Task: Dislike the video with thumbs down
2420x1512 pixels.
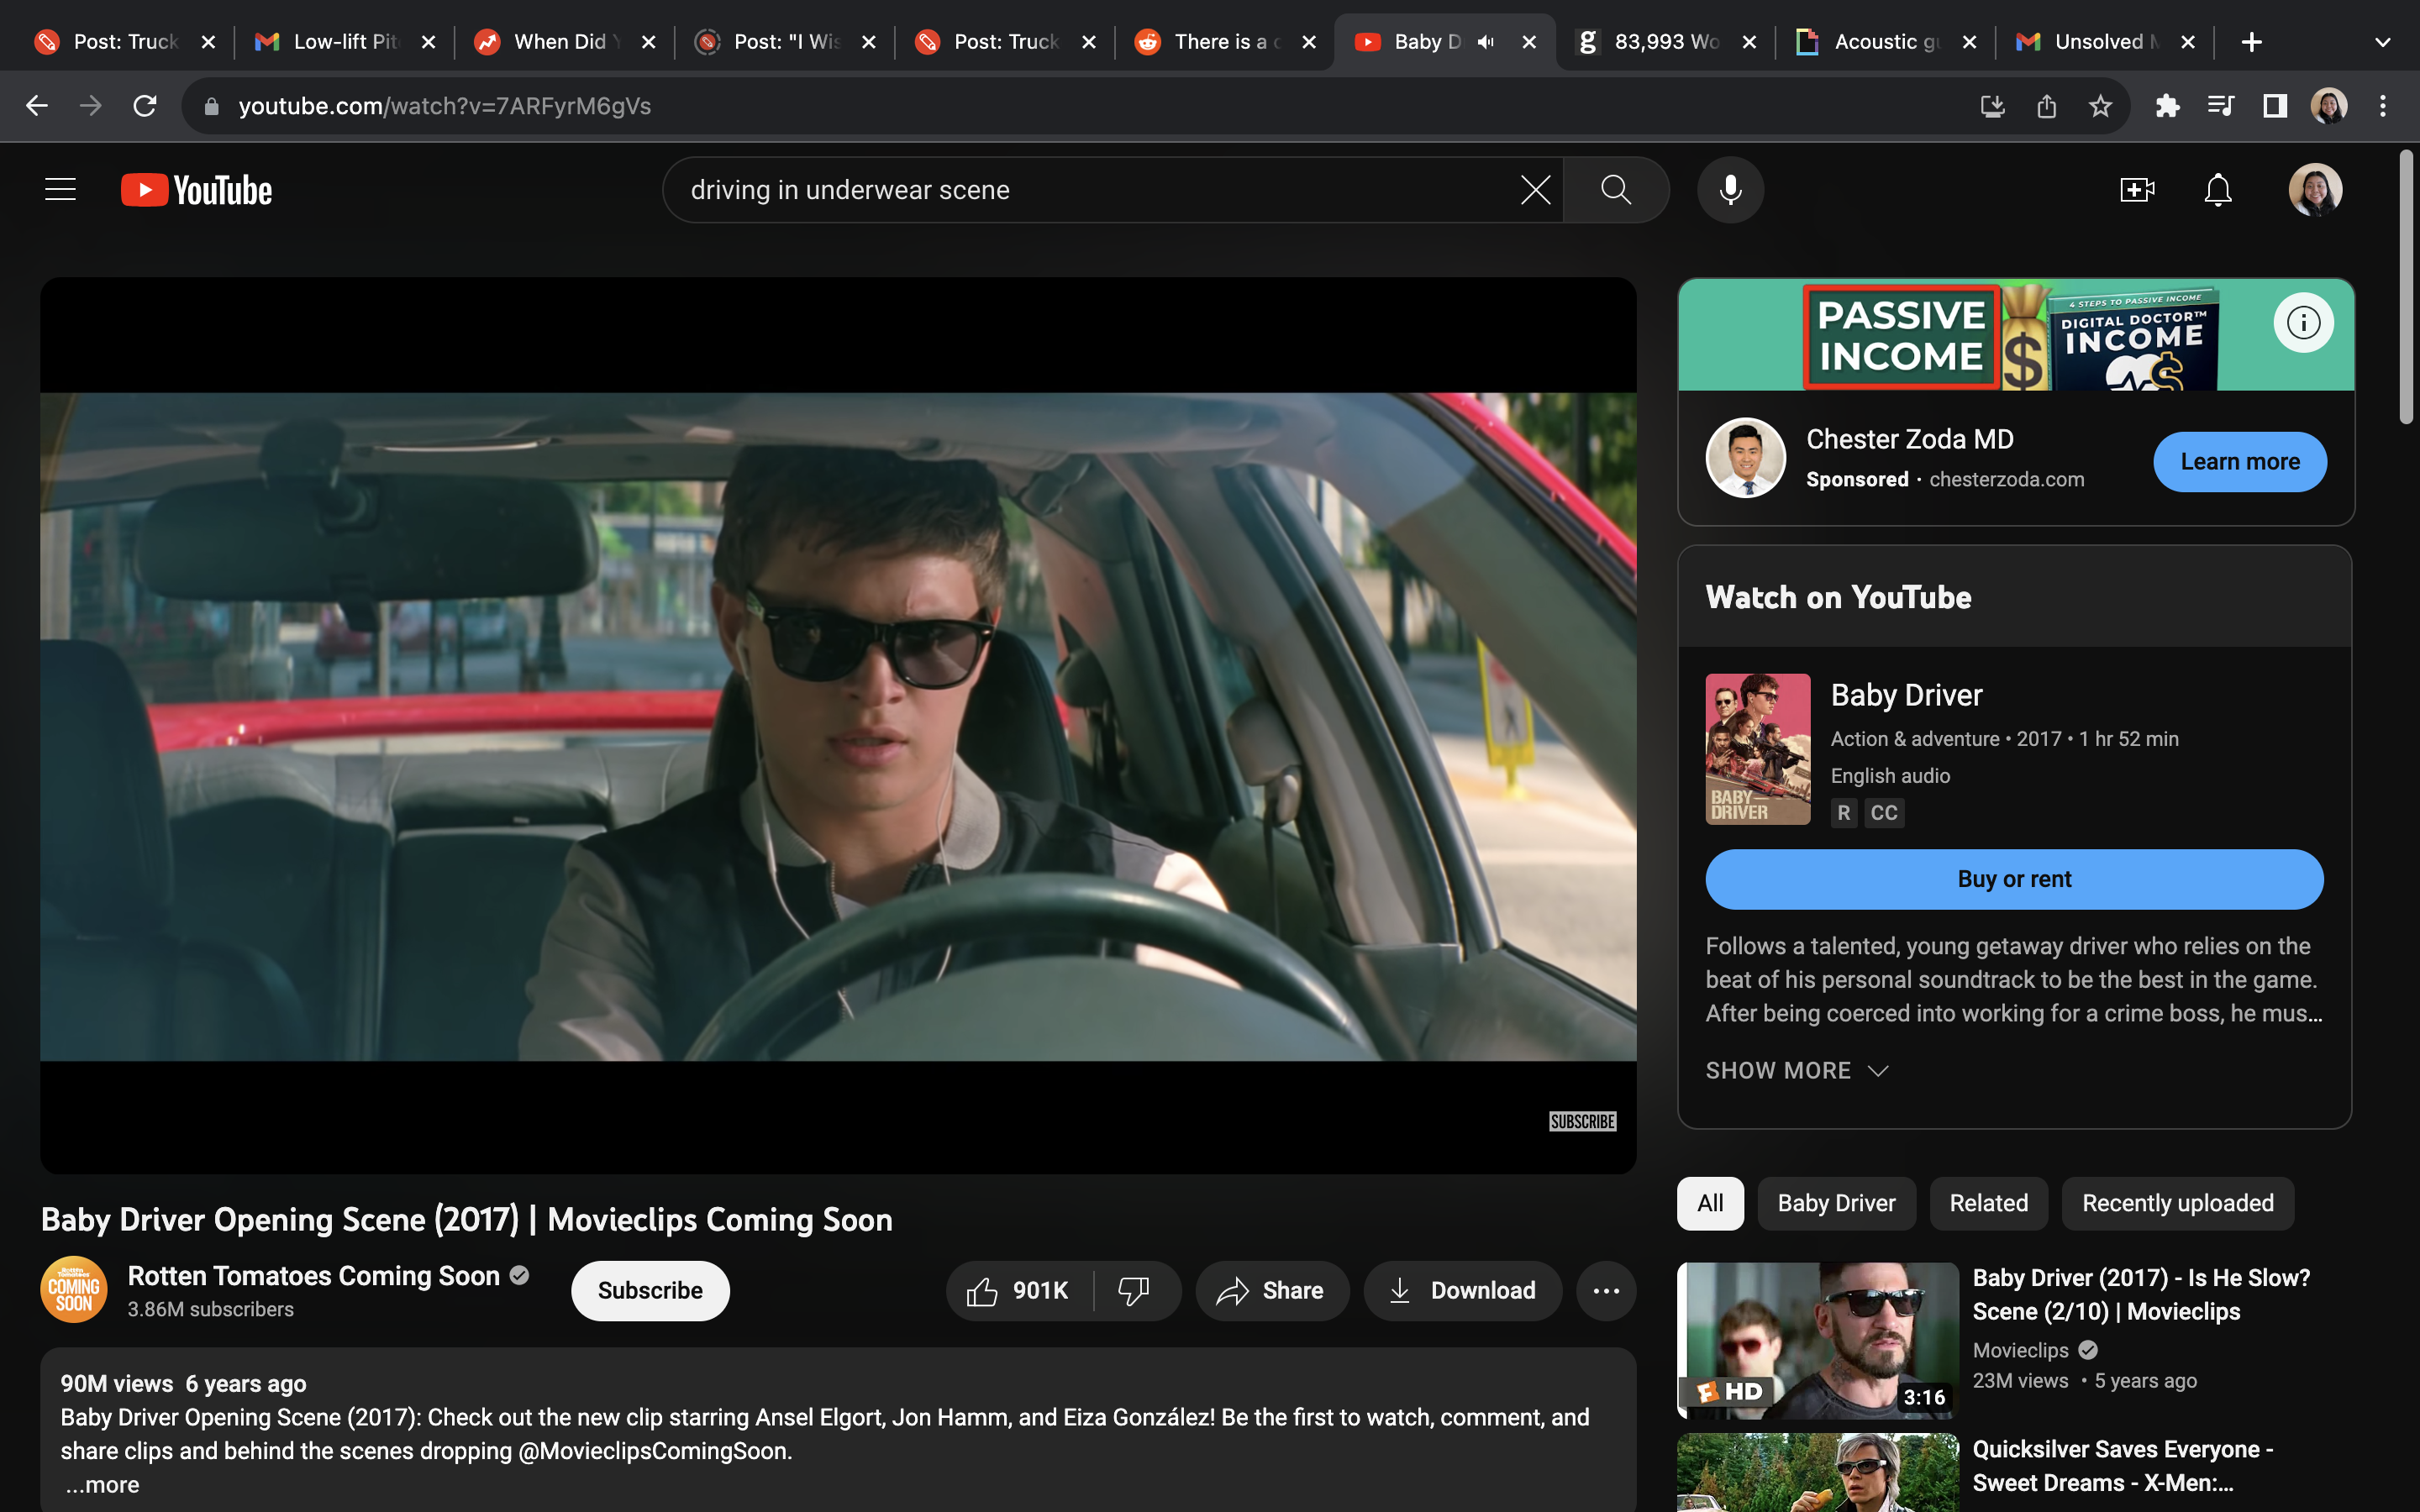Action: [x=1134, y=1291]
